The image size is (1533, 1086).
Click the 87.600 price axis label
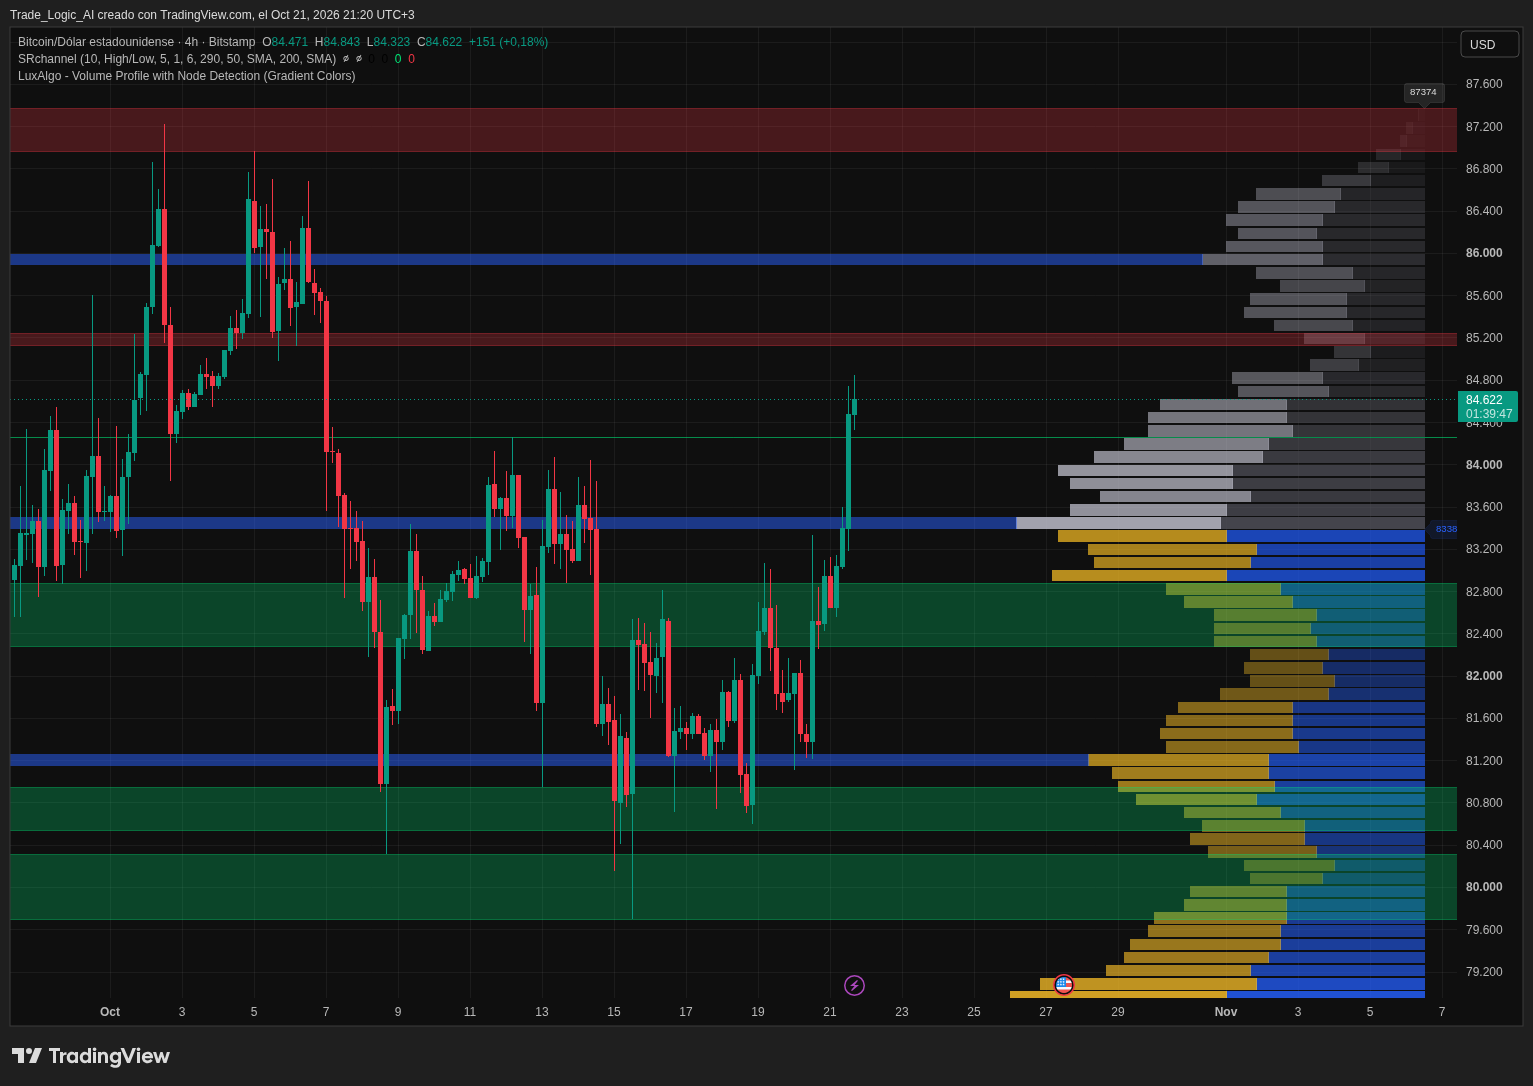point(1484,84)
